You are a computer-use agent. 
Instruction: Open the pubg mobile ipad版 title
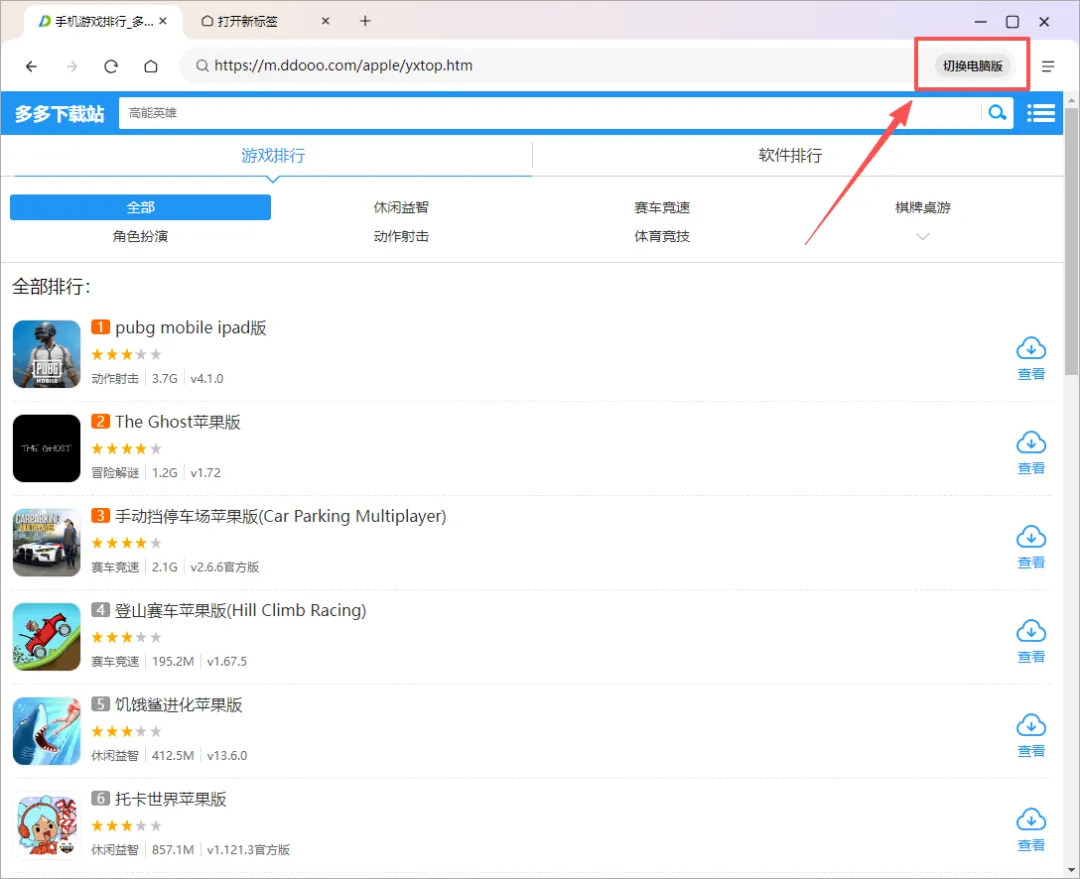tap(191, 327)
